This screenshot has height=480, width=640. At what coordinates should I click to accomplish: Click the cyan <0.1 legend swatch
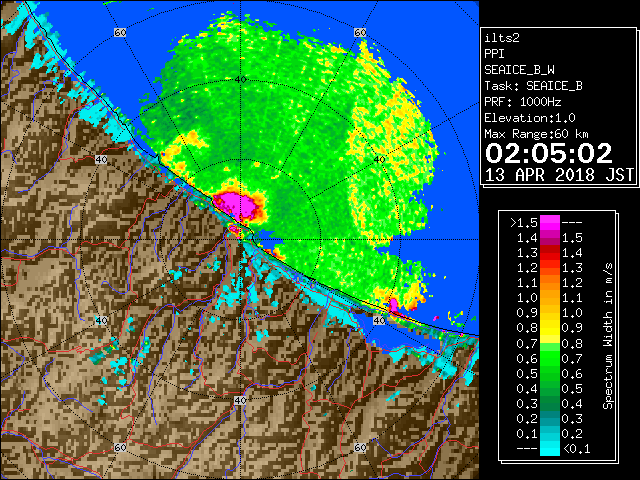click(x=549, y=449)
